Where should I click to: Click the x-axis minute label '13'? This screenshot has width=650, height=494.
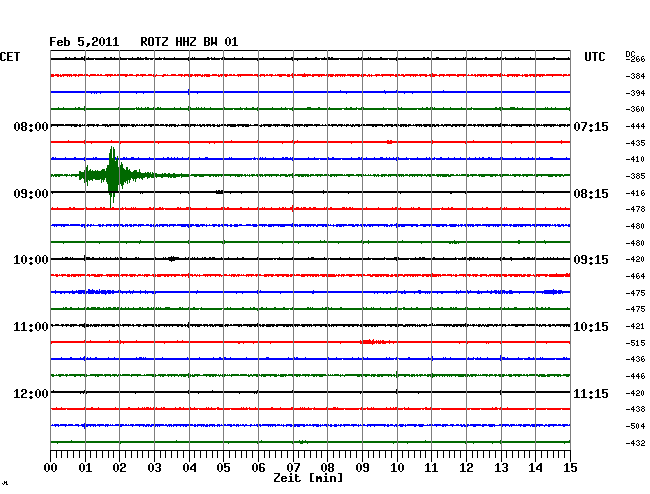(x=501, y=468)
